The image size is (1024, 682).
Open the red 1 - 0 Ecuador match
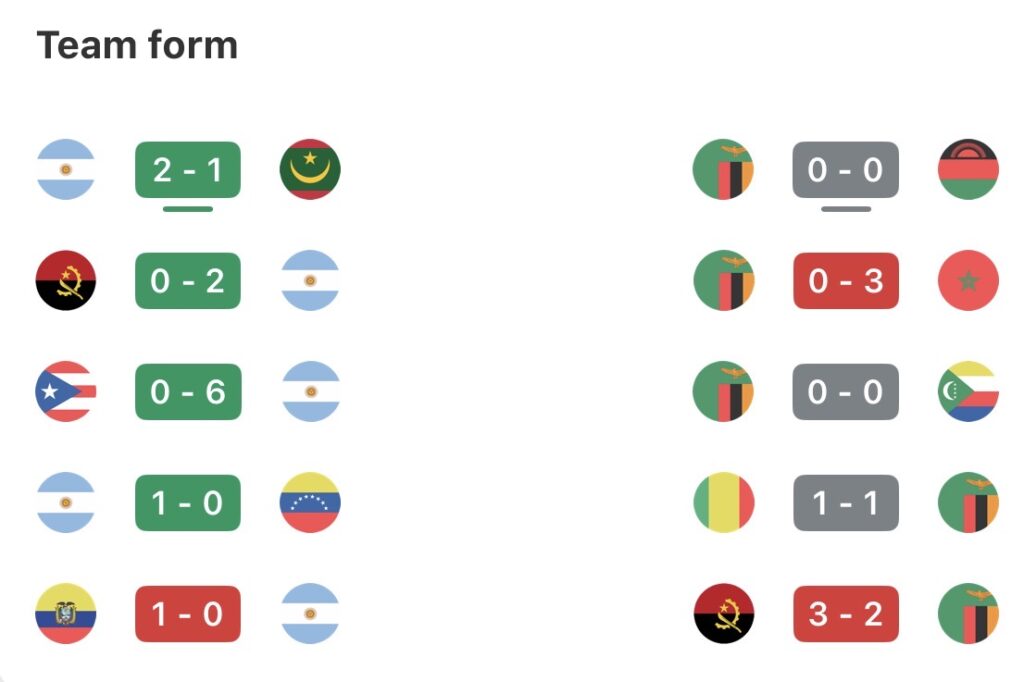click(x=188, y=613)
